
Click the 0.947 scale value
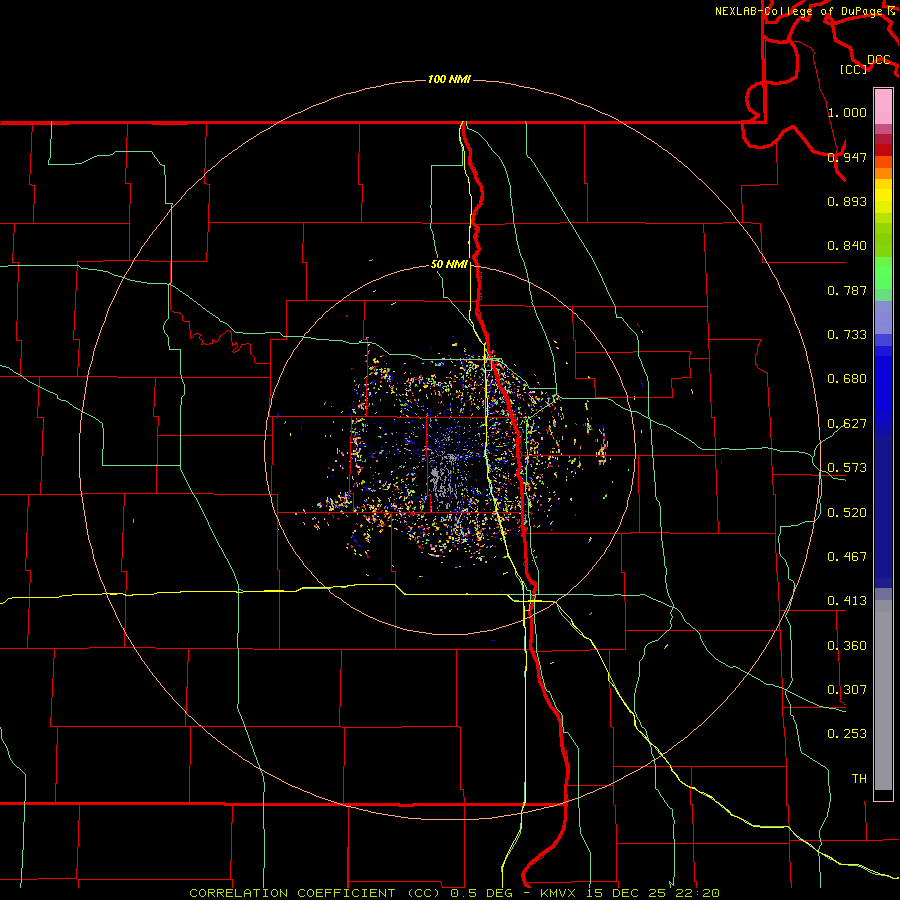point(847,157)
